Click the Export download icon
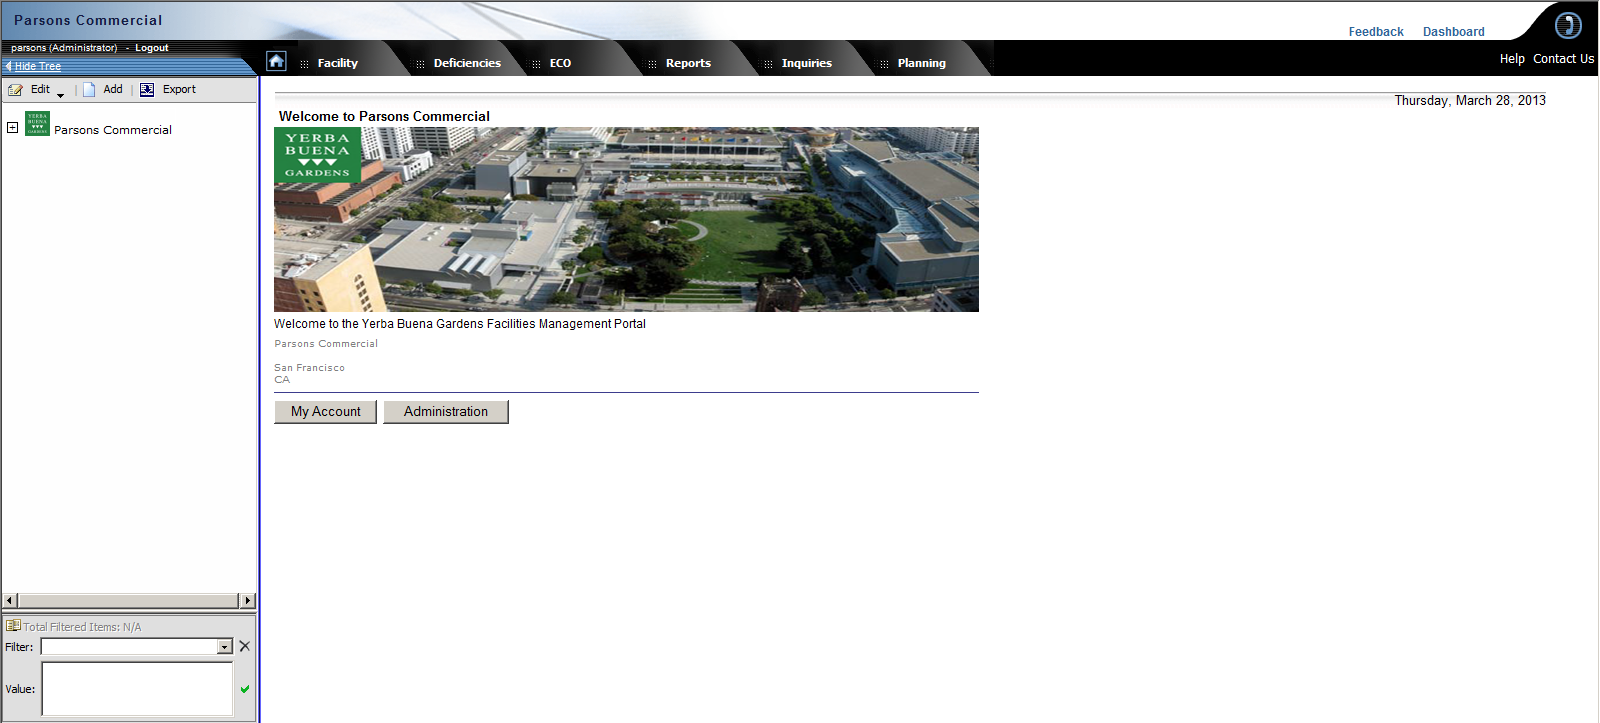This screenshot has width=1600, height=723. 147,89
